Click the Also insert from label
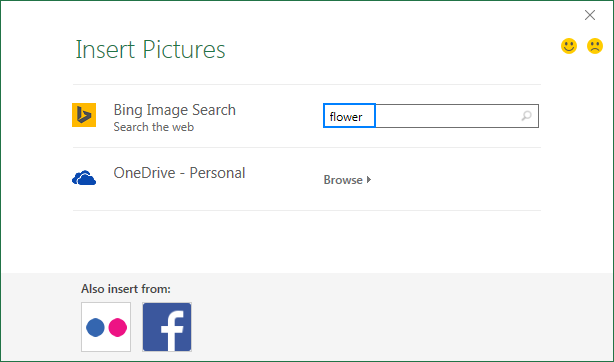The width and height of the screenshot is (614, 362). (x=126, y=289)
